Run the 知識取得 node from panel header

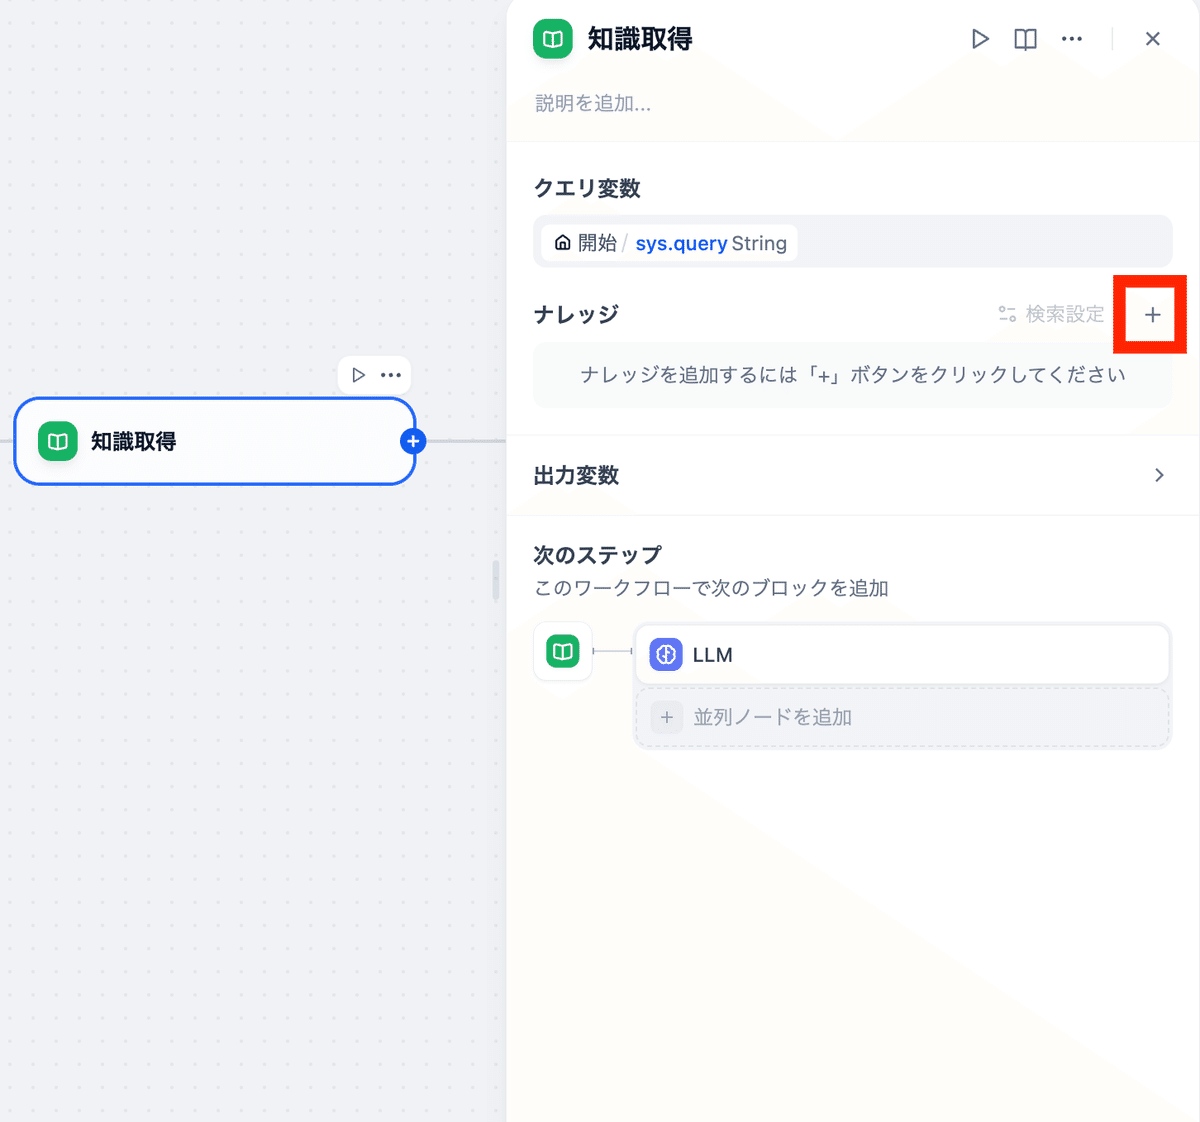tap(980, 39)
